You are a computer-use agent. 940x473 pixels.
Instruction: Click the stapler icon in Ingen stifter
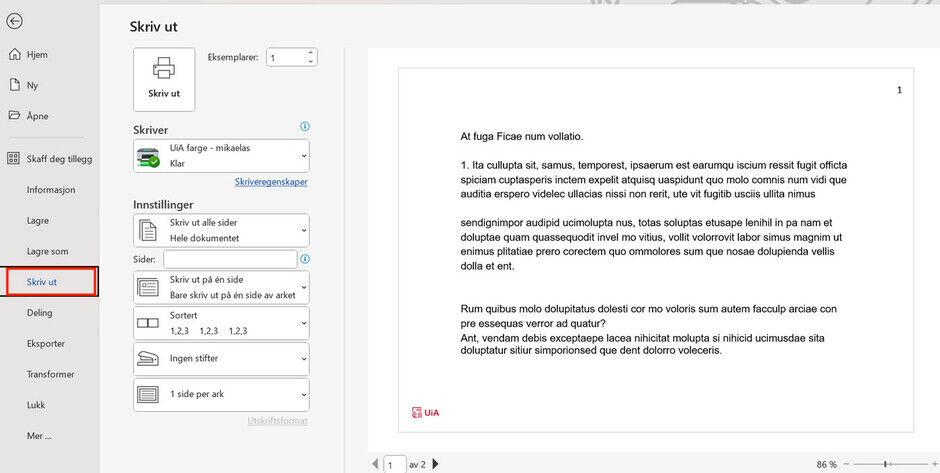tap(147, 358)
